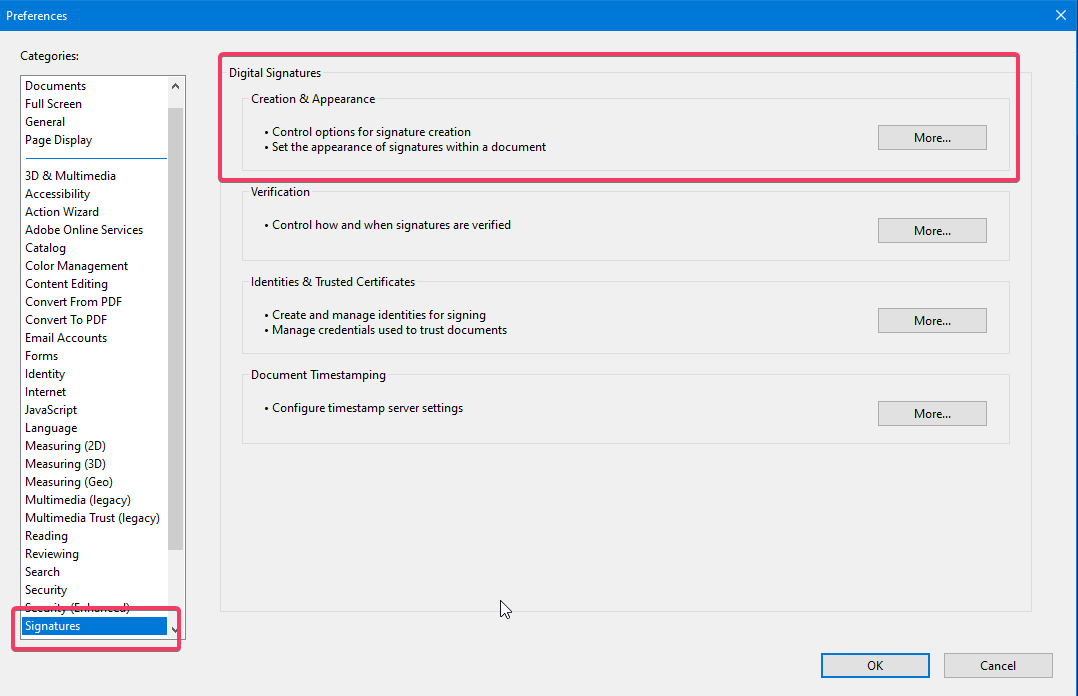Select Color Management category

pos(77,266)
